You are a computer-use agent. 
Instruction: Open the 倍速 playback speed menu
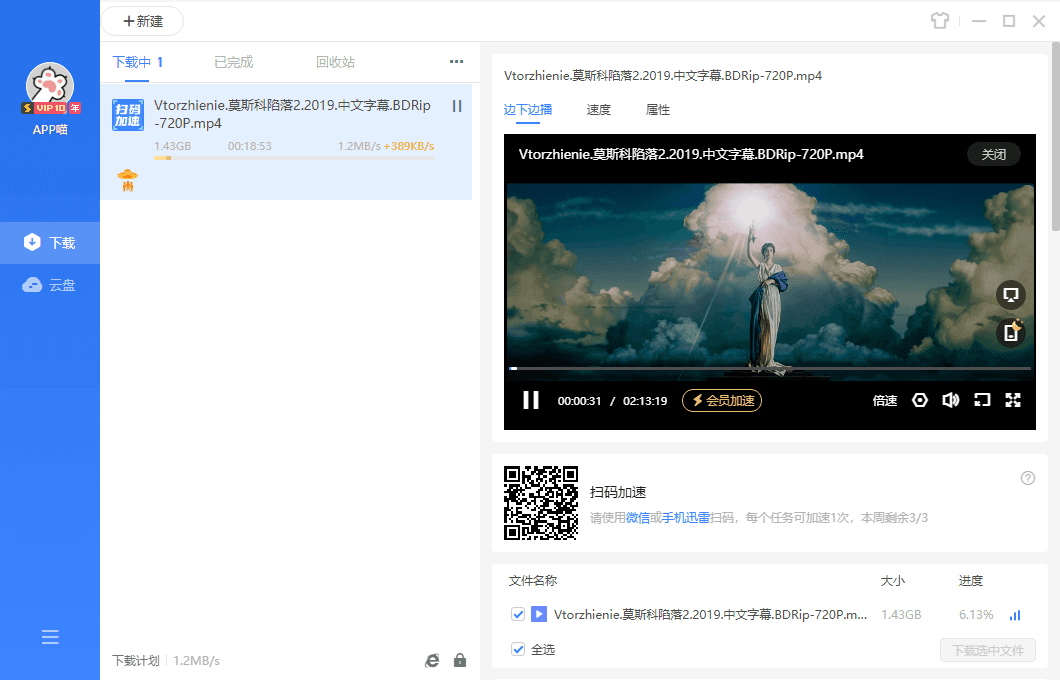tap(884, 401)
